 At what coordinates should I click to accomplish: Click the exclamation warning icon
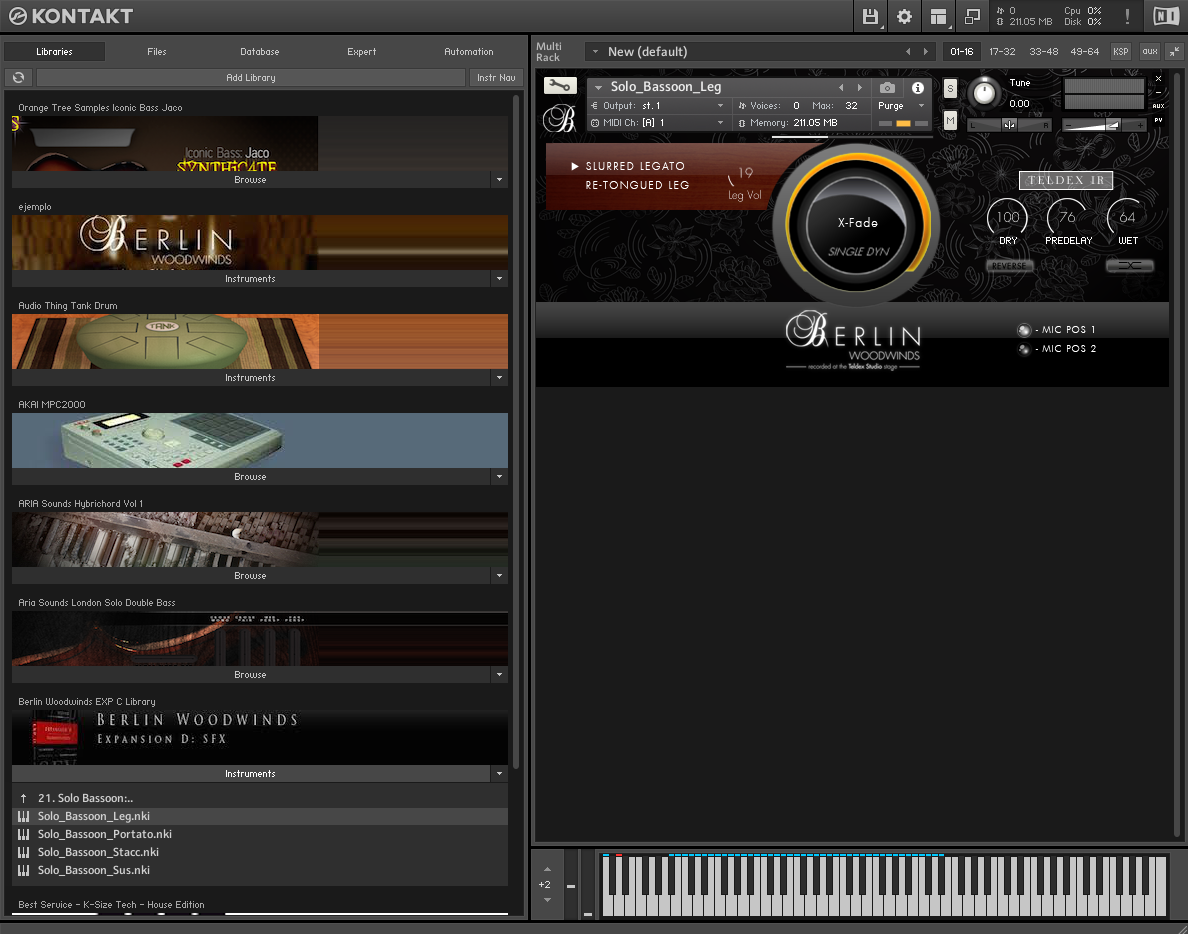(x=1127, y=17)
